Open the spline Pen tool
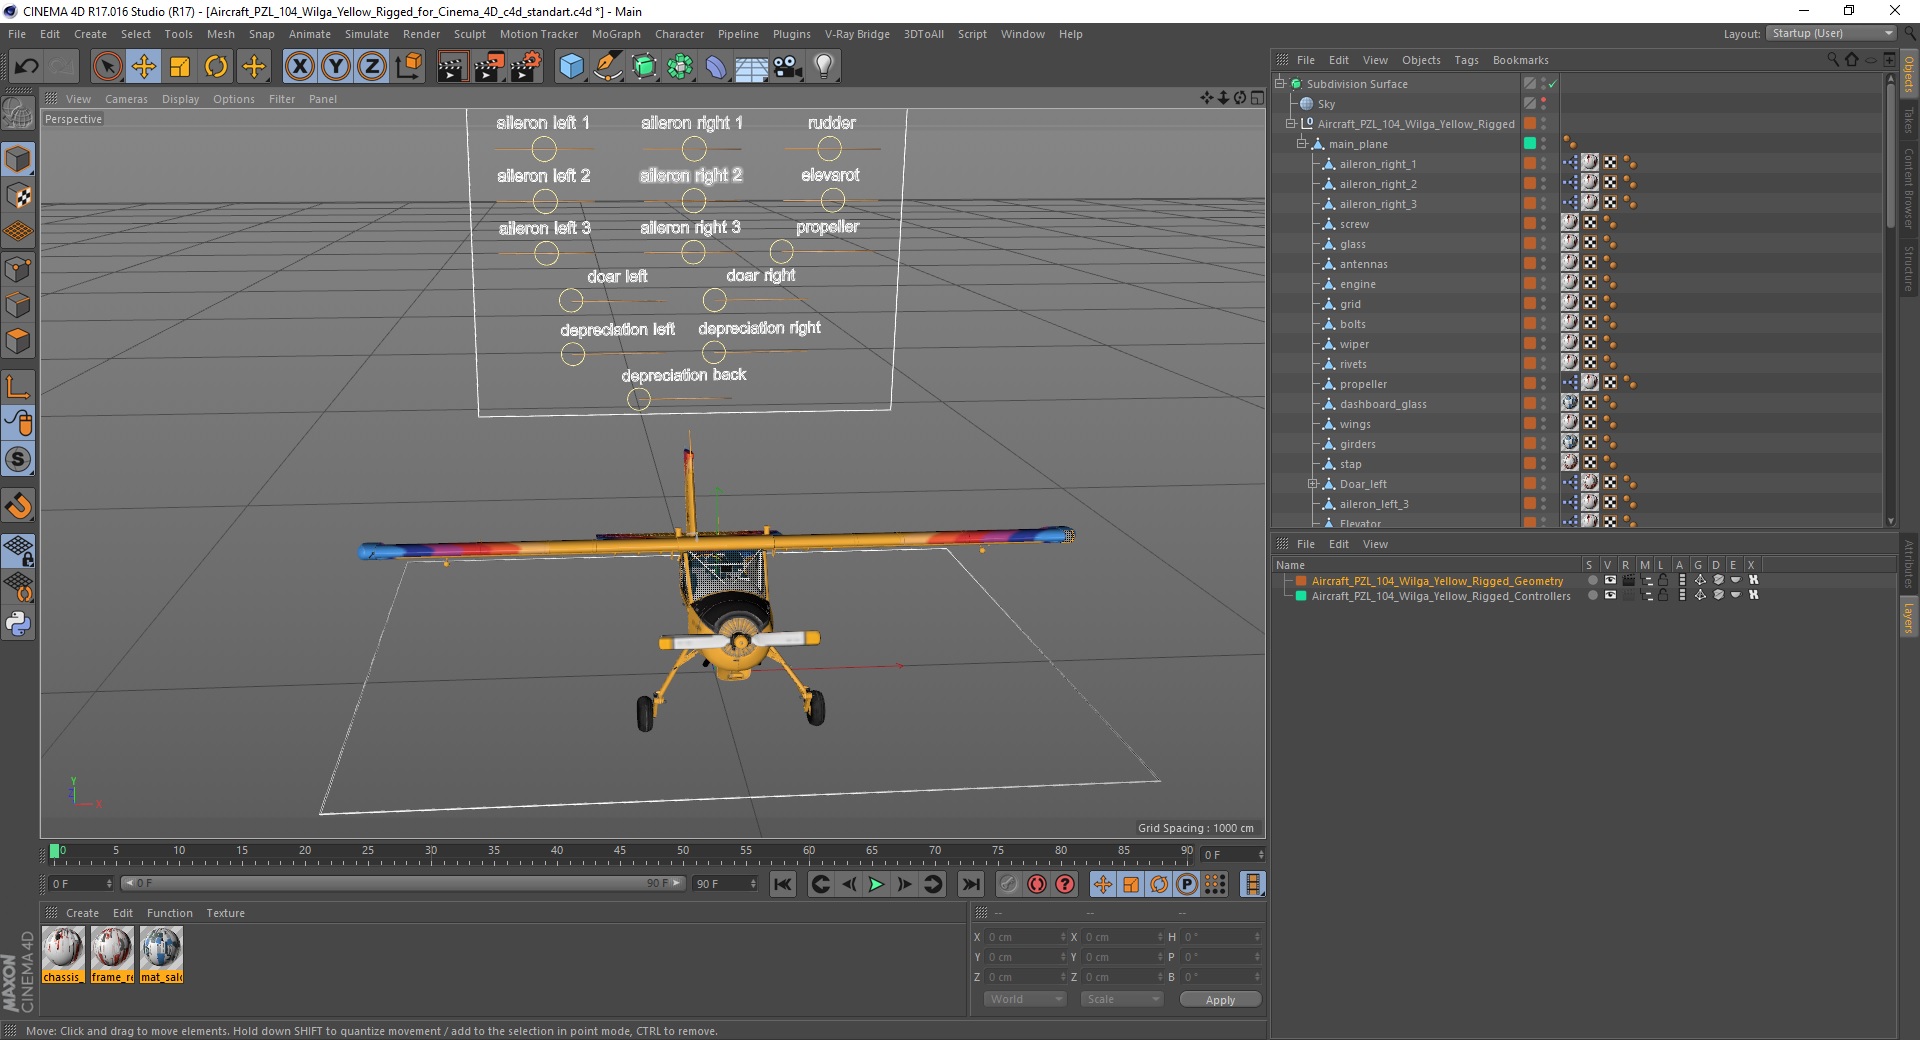 click(607, 67)
